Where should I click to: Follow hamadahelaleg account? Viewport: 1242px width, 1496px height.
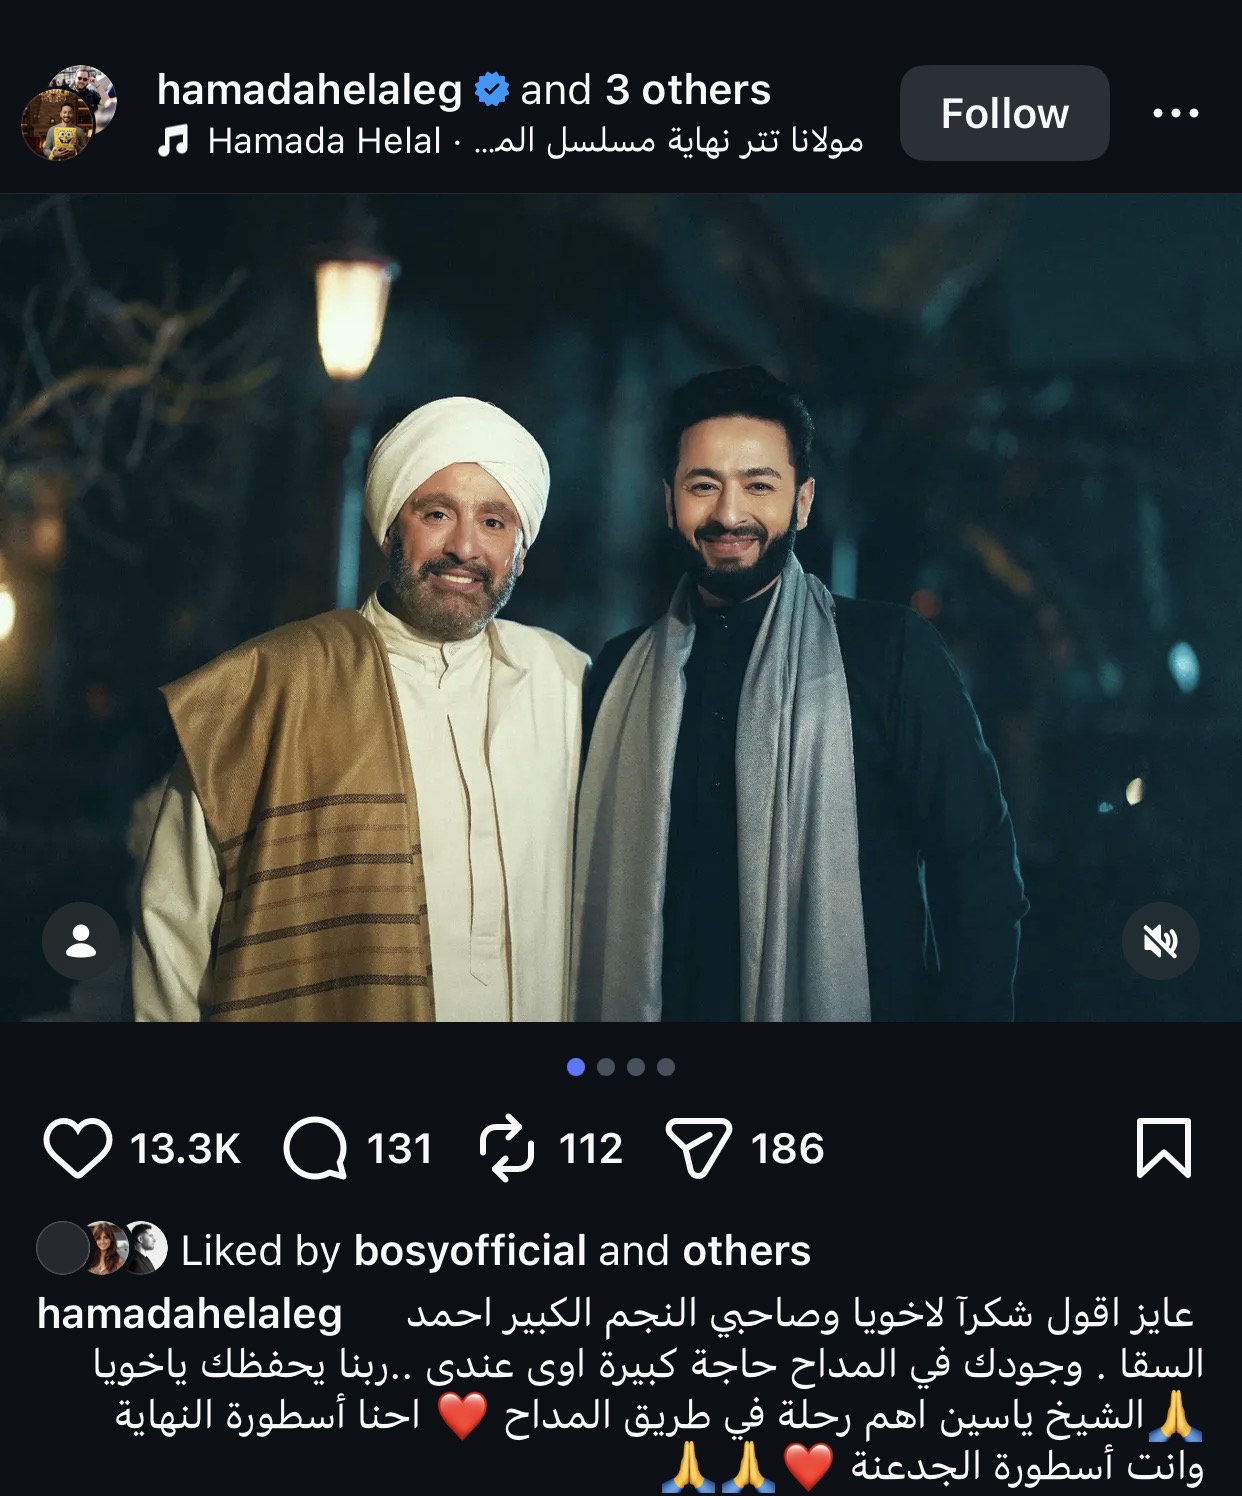tap(1005, 113)
